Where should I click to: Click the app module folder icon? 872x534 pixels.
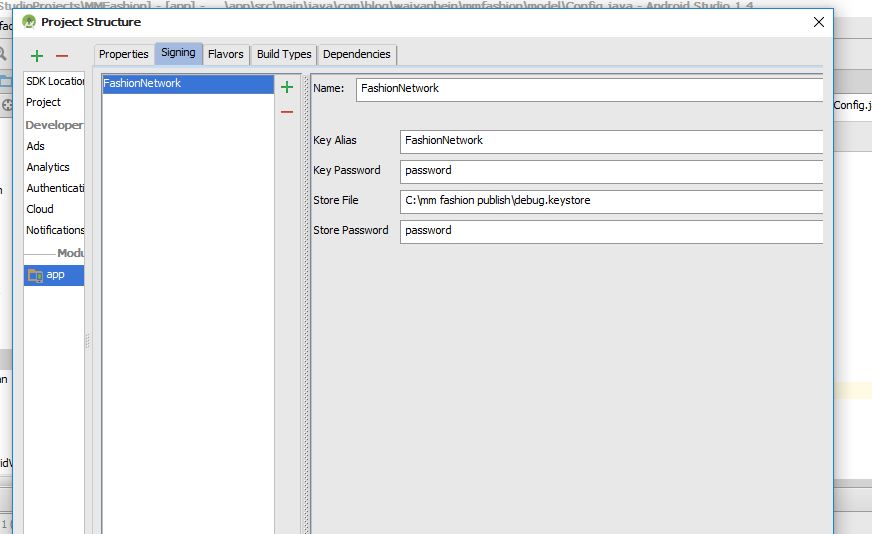click(x=35, y=275)
